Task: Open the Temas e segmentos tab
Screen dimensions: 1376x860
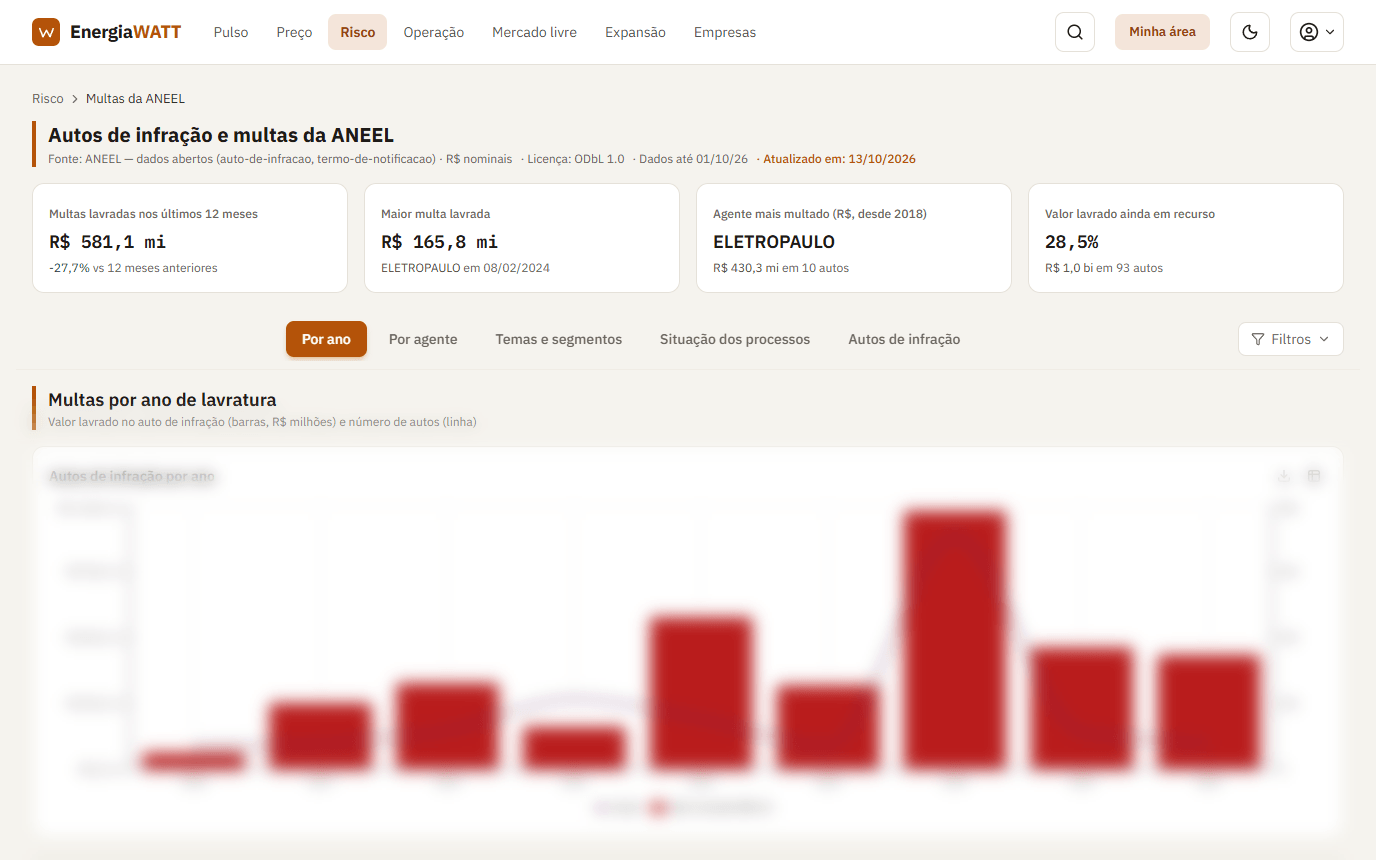Action: click(x=559, y=339)
